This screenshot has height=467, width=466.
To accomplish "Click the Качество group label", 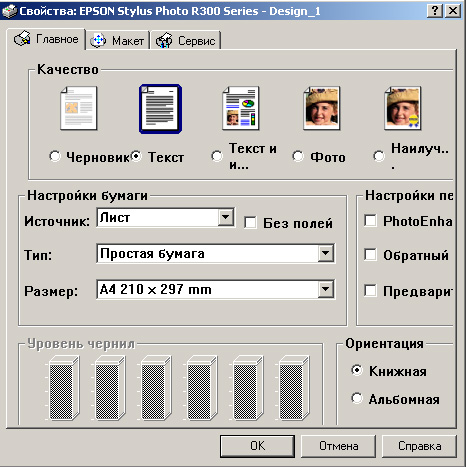I will [68, 69].
